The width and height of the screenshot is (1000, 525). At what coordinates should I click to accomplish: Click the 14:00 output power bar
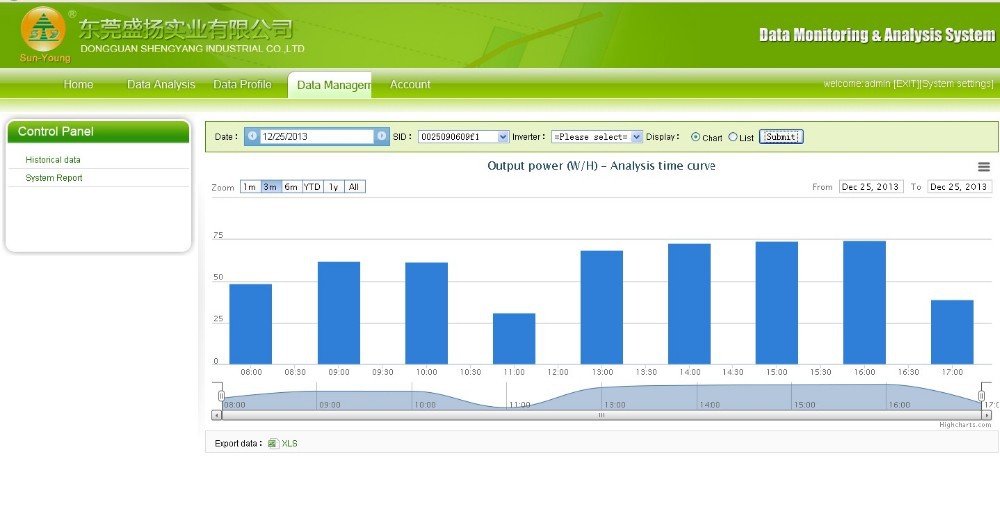[689, 304]
